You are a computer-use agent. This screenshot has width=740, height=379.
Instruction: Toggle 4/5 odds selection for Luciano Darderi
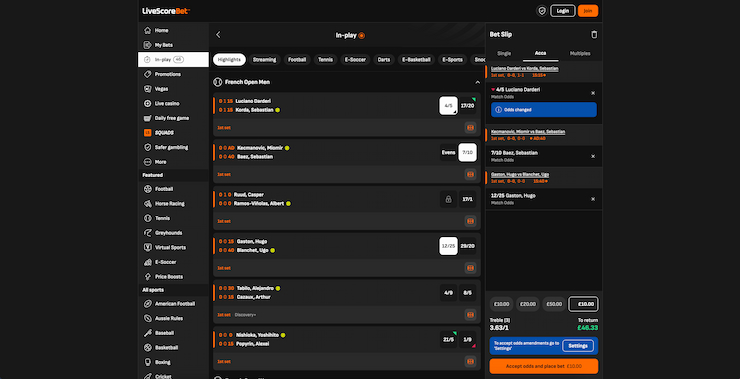(x=448, y=106)
